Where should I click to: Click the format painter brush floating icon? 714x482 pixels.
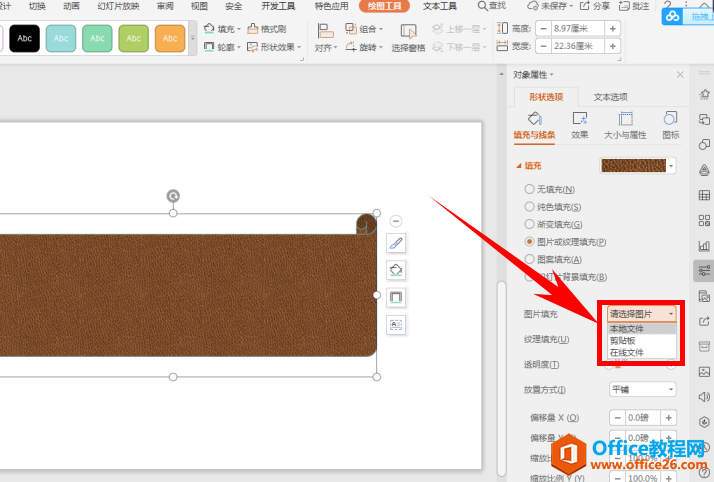click(x=396, y=244)
